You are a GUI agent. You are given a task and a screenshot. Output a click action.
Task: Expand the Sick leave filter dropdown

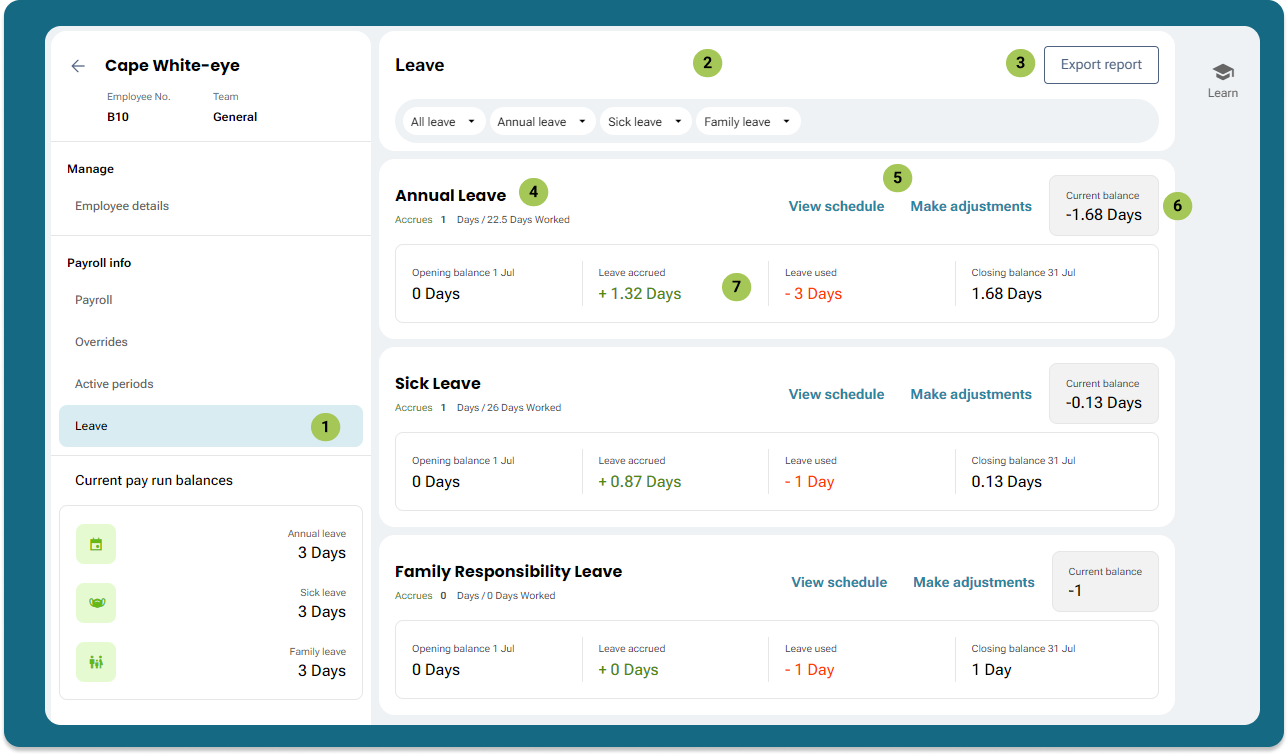[x=646, y=122]
